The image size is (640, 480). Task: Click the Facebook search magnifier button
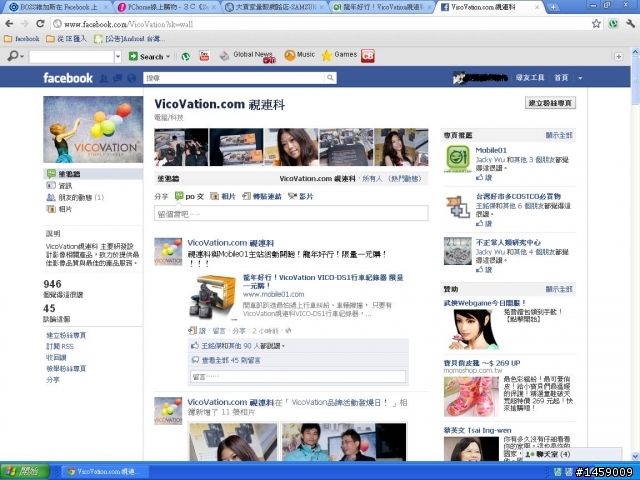pyautogui.click(x=330, y=78)
